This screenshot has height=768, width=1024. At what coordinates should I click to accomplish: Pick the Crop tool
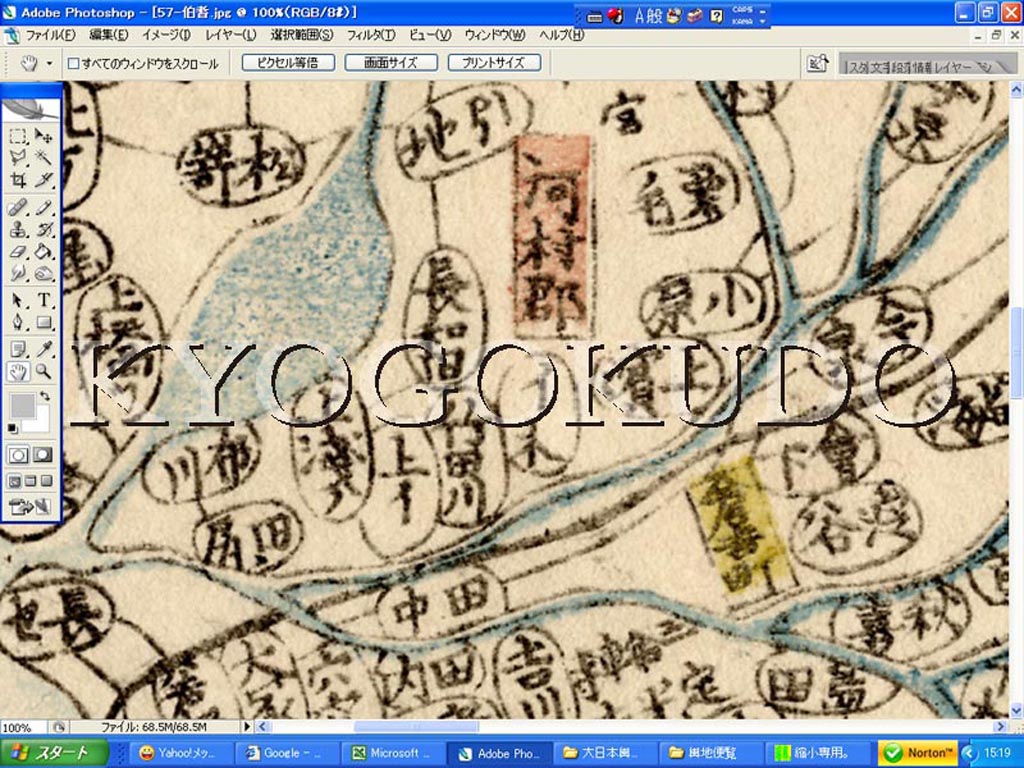click(x=18, y=180)
